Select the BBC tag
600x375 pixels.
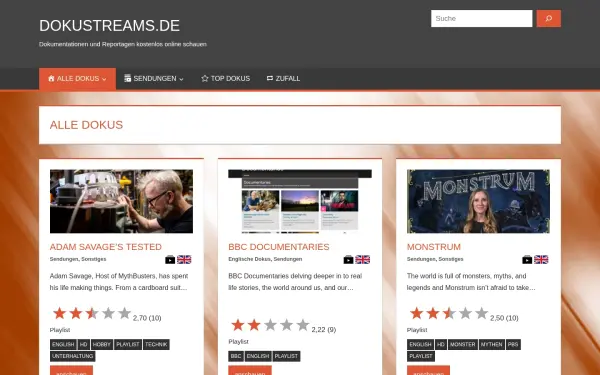(x=236, y=356)
